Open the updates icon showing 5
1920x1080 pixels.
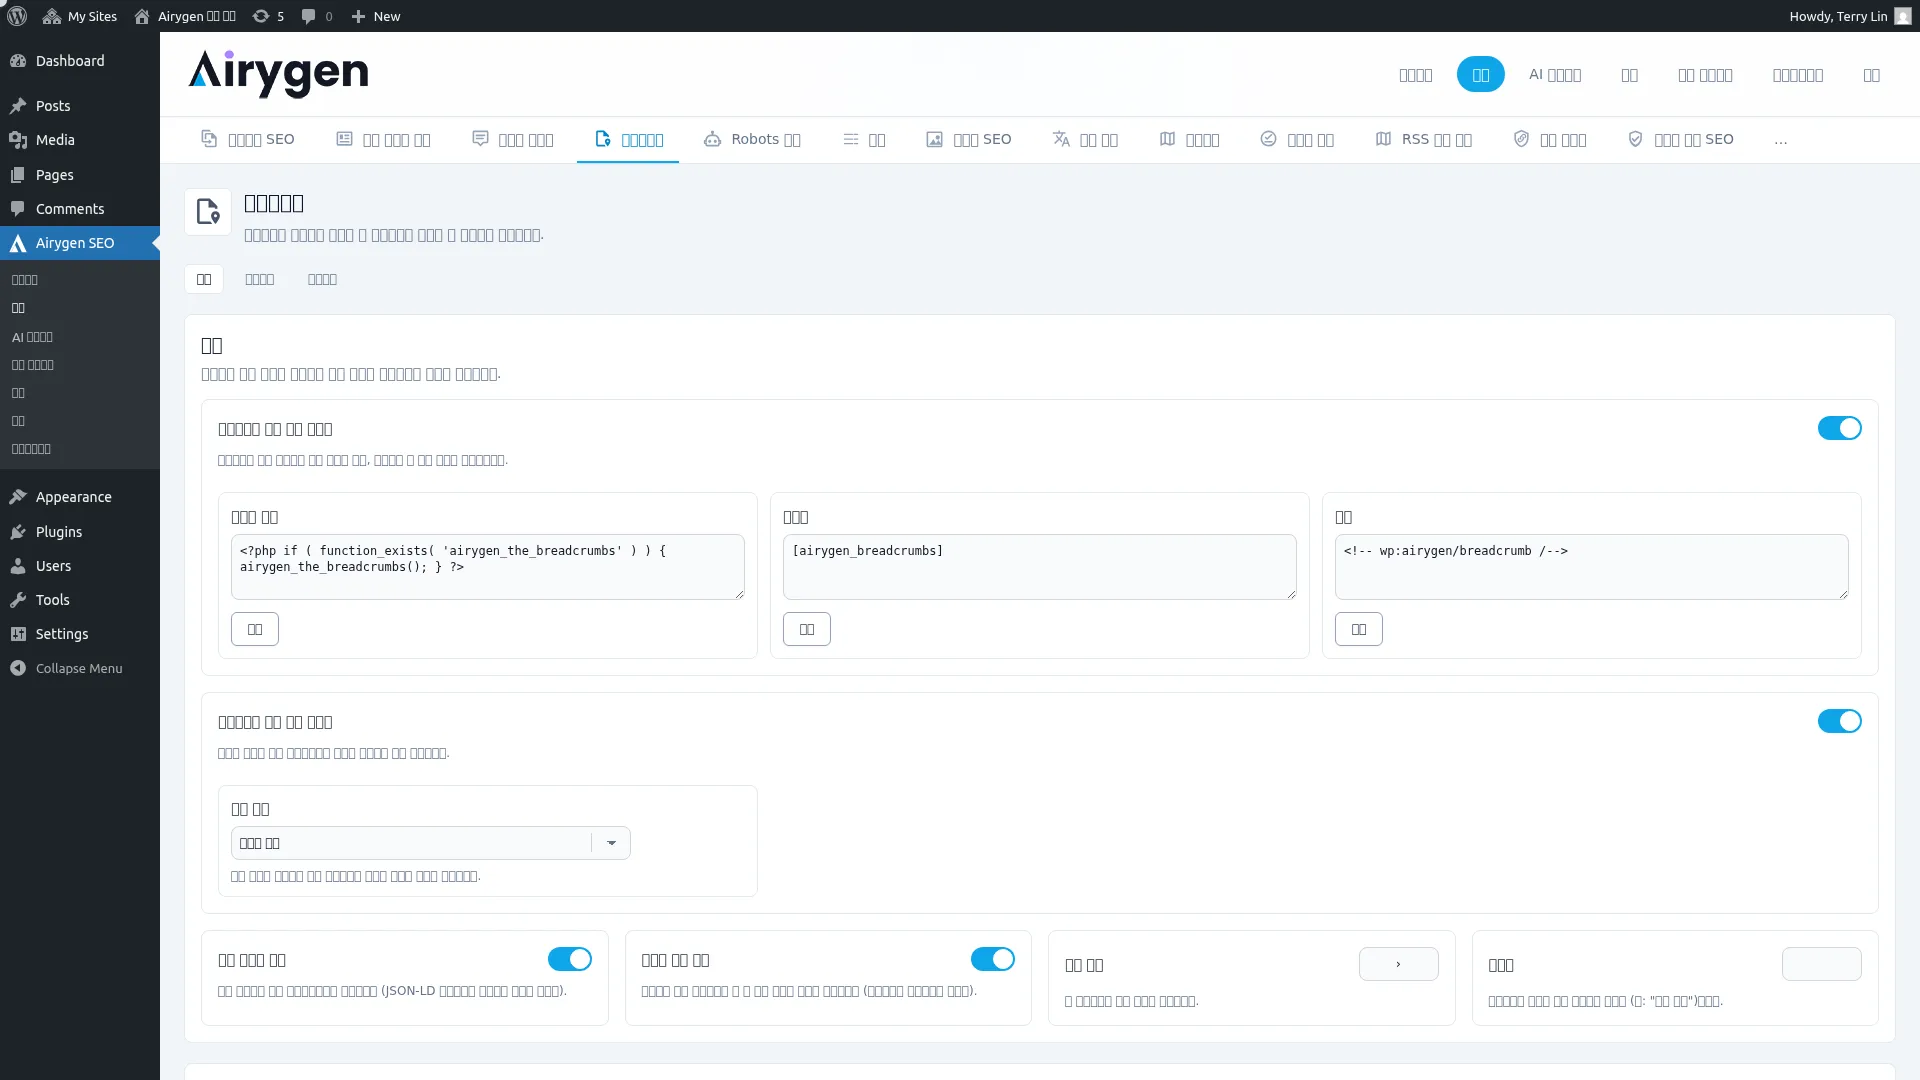coord(261,16)
